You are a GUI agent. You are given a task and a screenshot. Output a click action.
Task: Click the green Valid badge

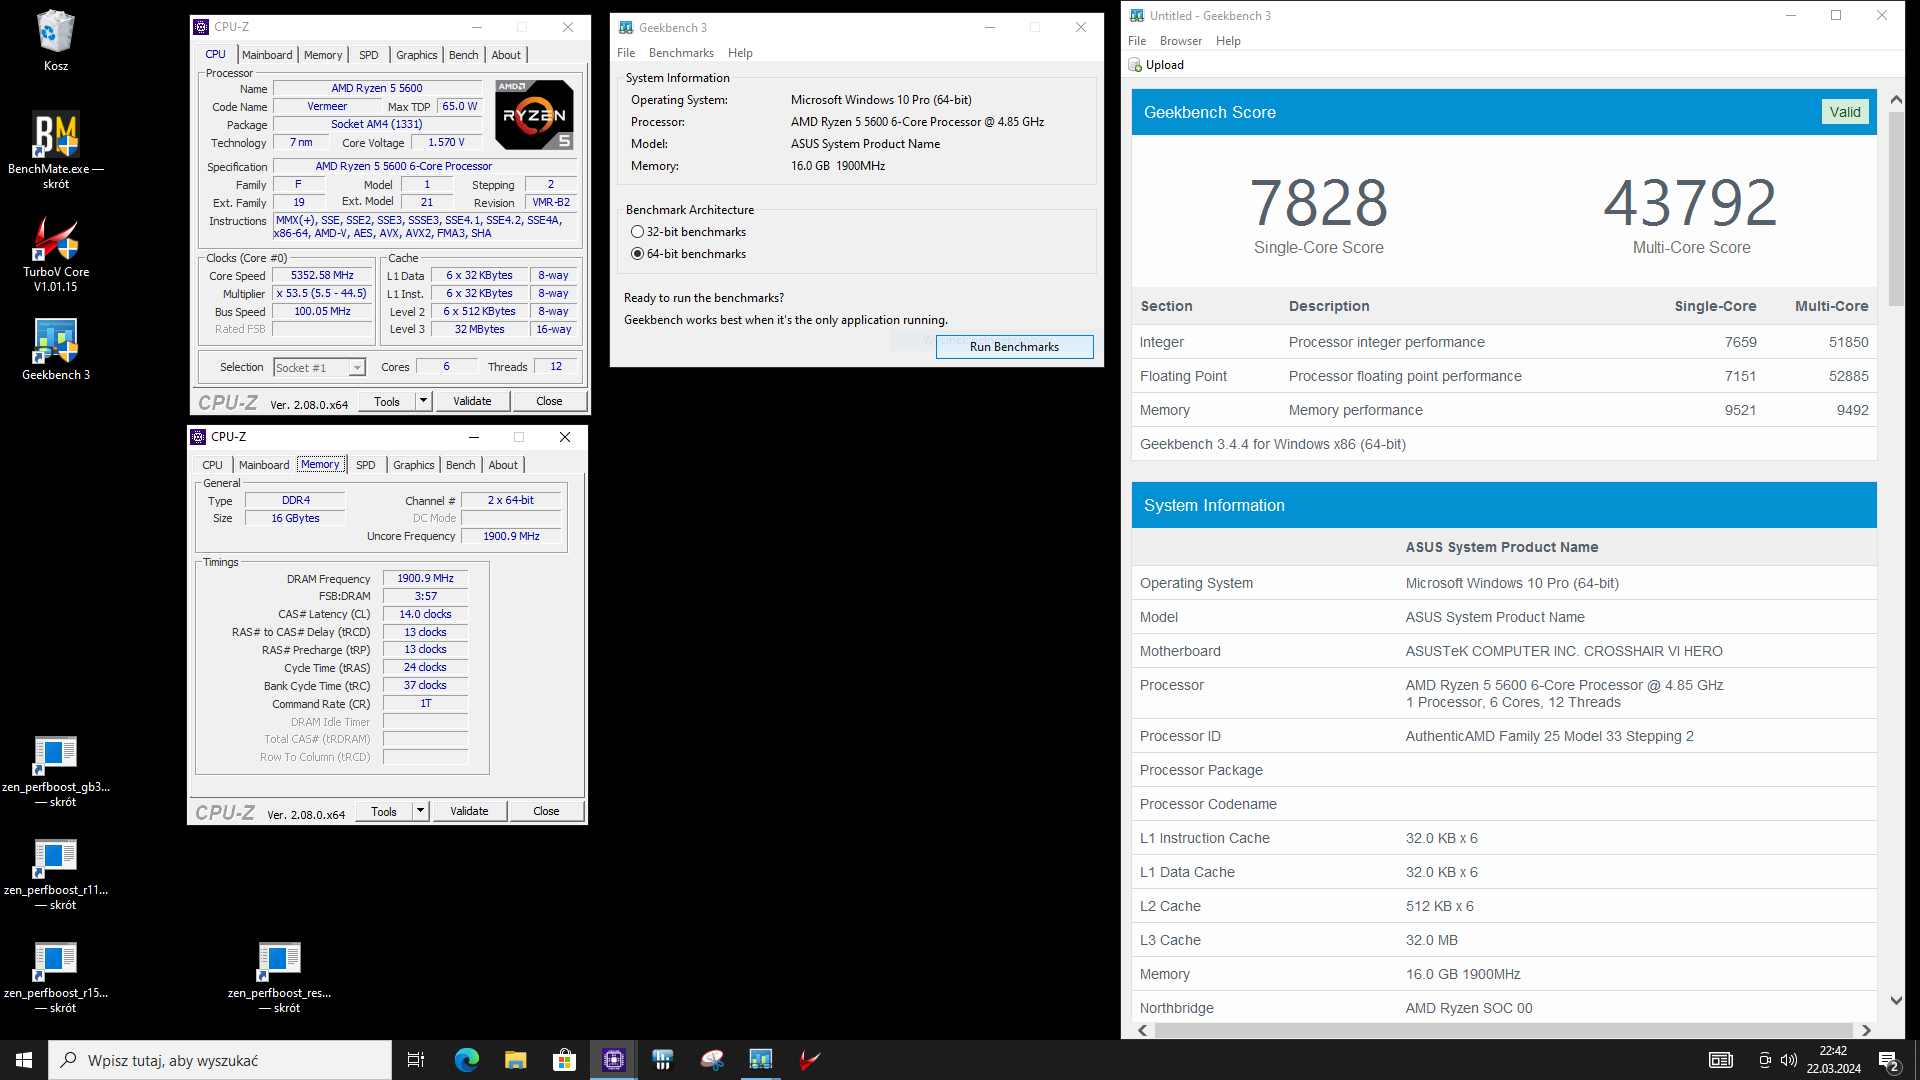point(1845,112)
